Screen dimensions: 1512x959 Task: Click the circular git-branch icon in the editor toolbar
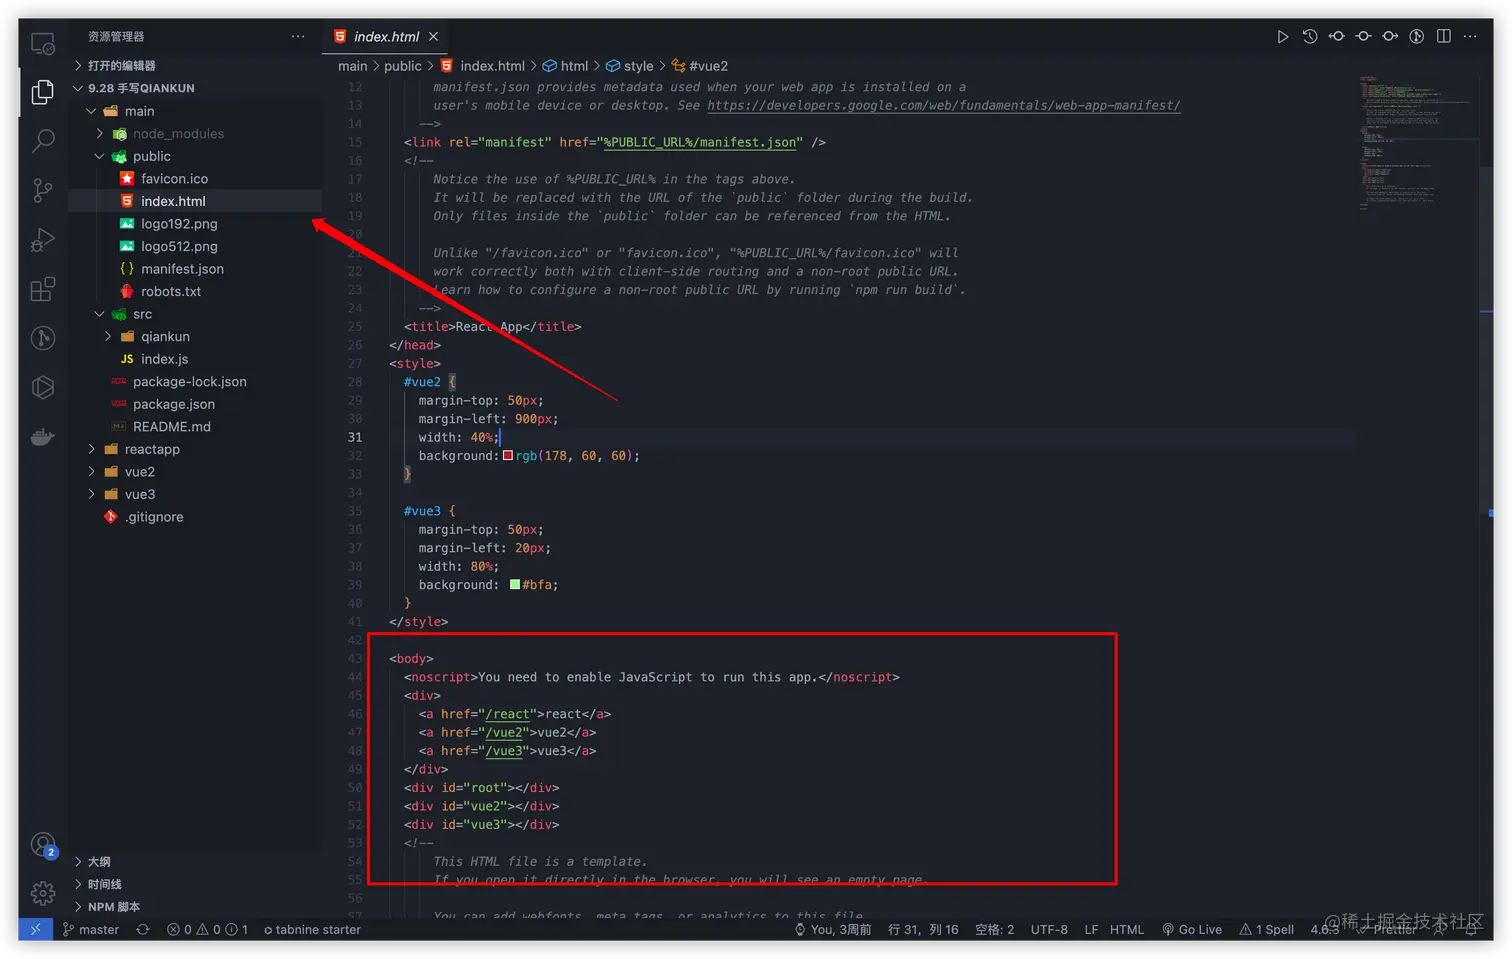point(1417,37)
